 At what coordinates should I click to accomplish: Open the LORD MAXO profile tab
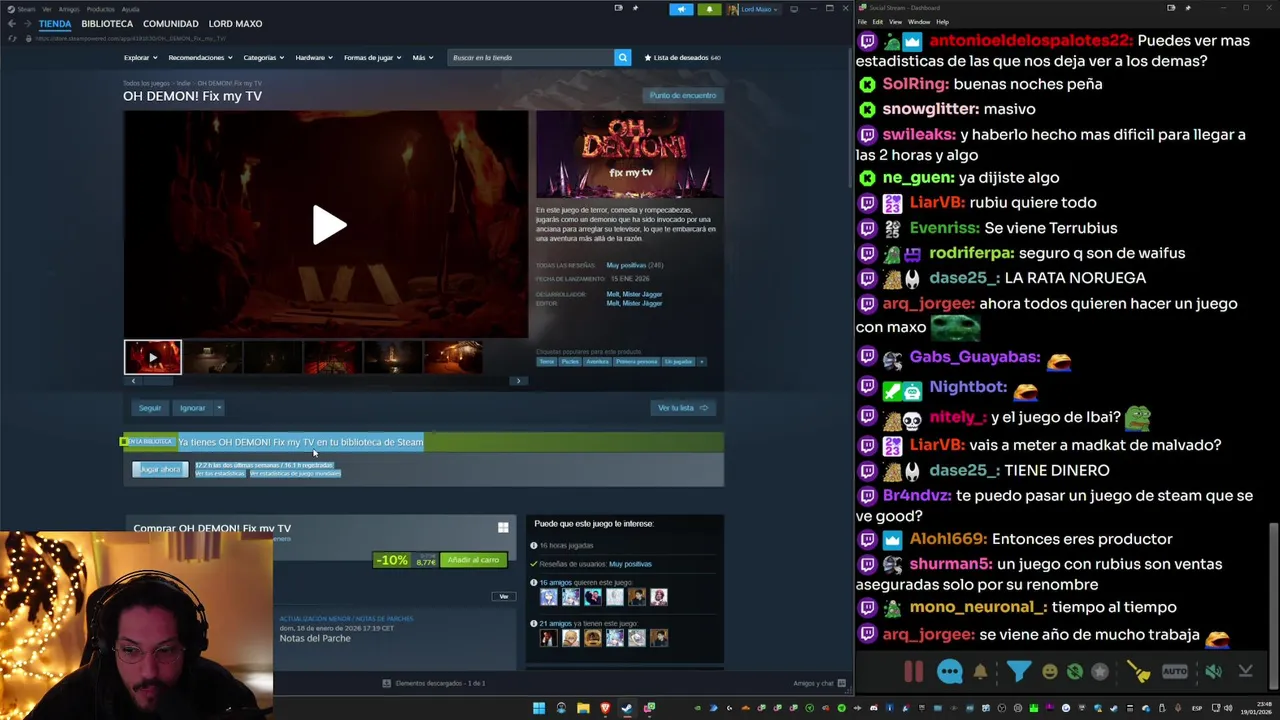tap(235, 24)
